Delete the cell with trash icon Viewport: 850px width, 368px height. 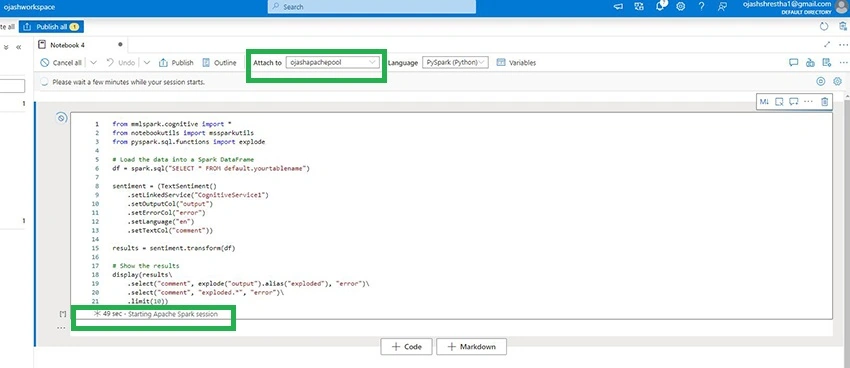point(825,101)
